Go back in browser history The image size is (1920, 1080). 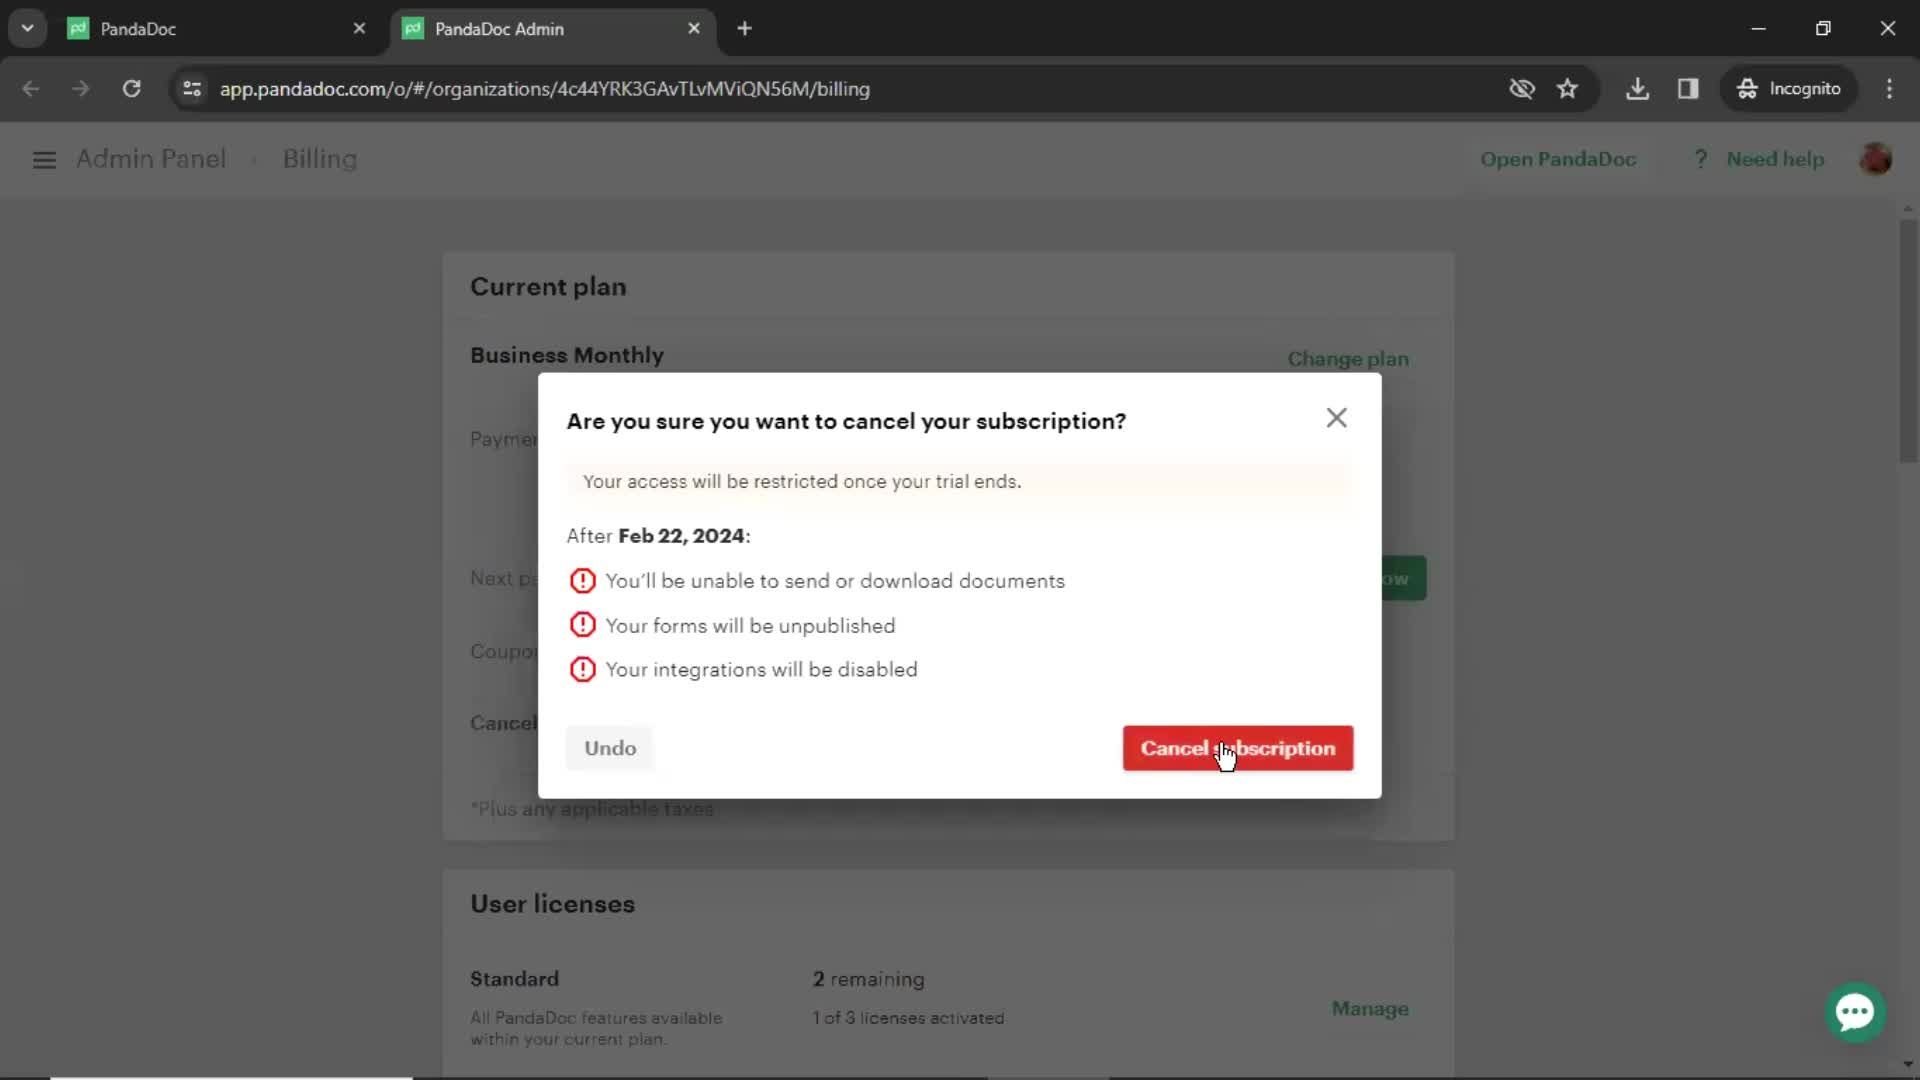click(31, 89)
